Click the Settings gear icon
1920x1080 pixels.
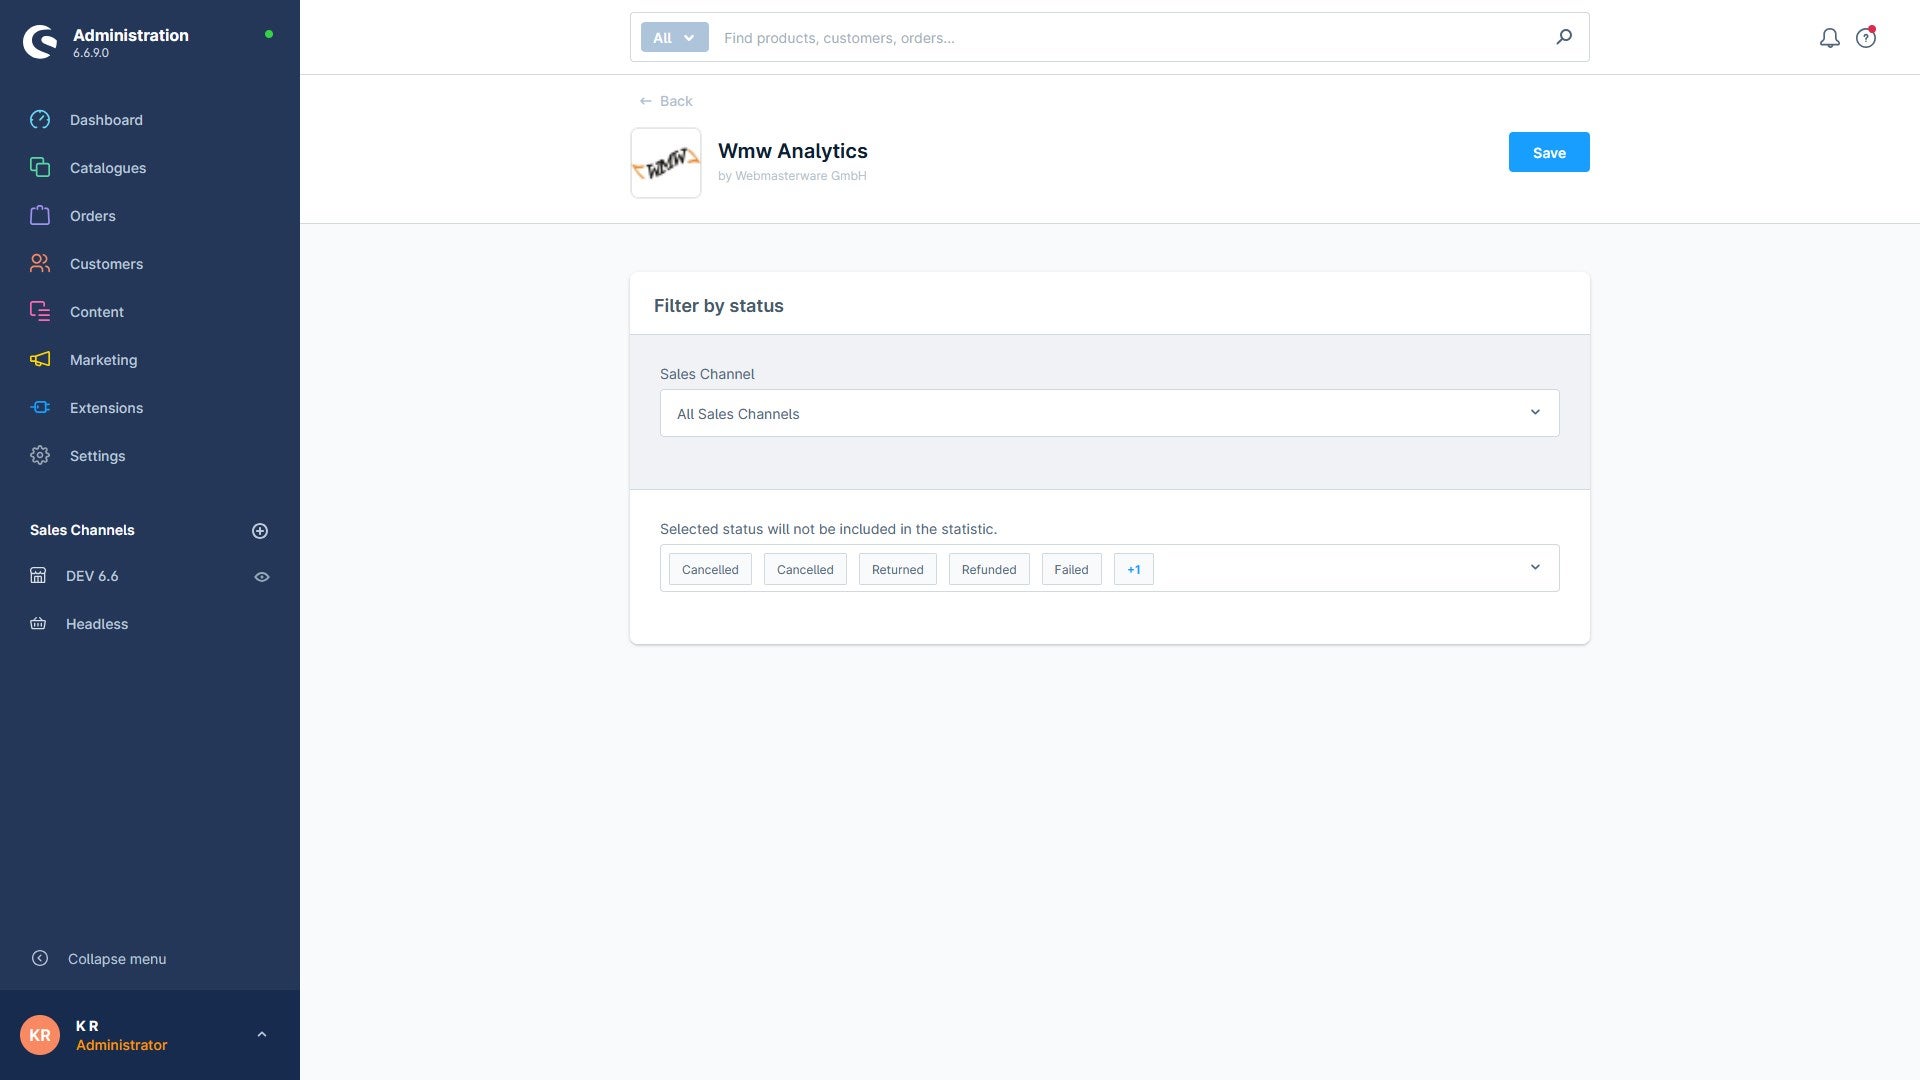point(40,456)
